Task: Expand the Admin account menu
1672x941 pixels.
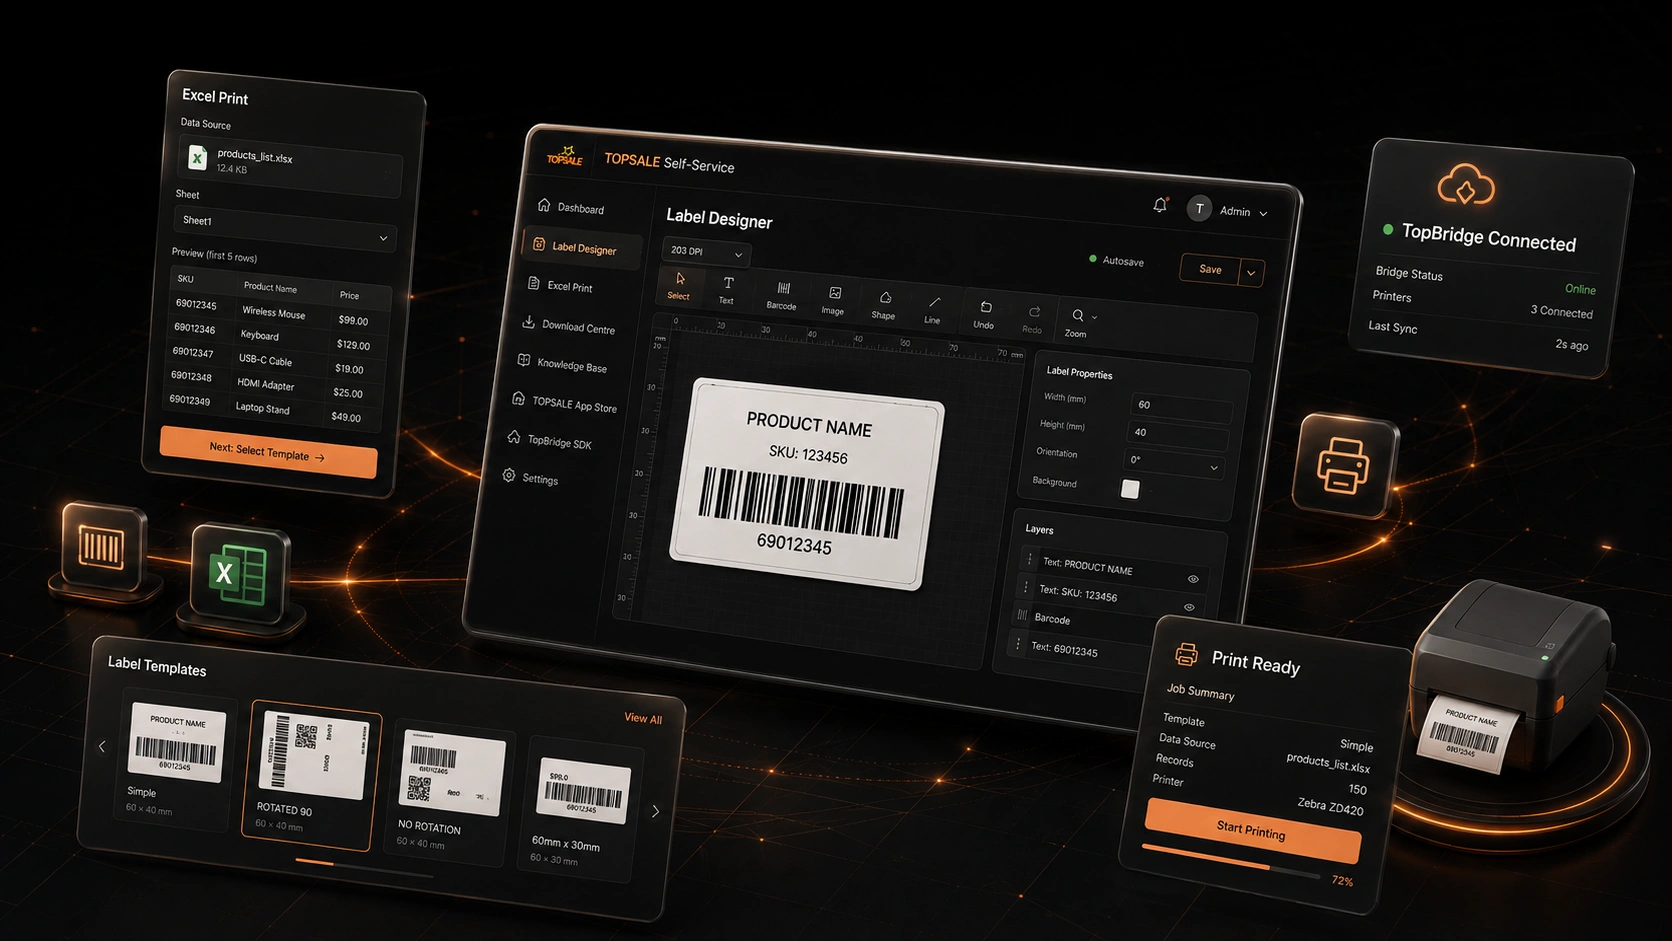Action: (1263, 214)
